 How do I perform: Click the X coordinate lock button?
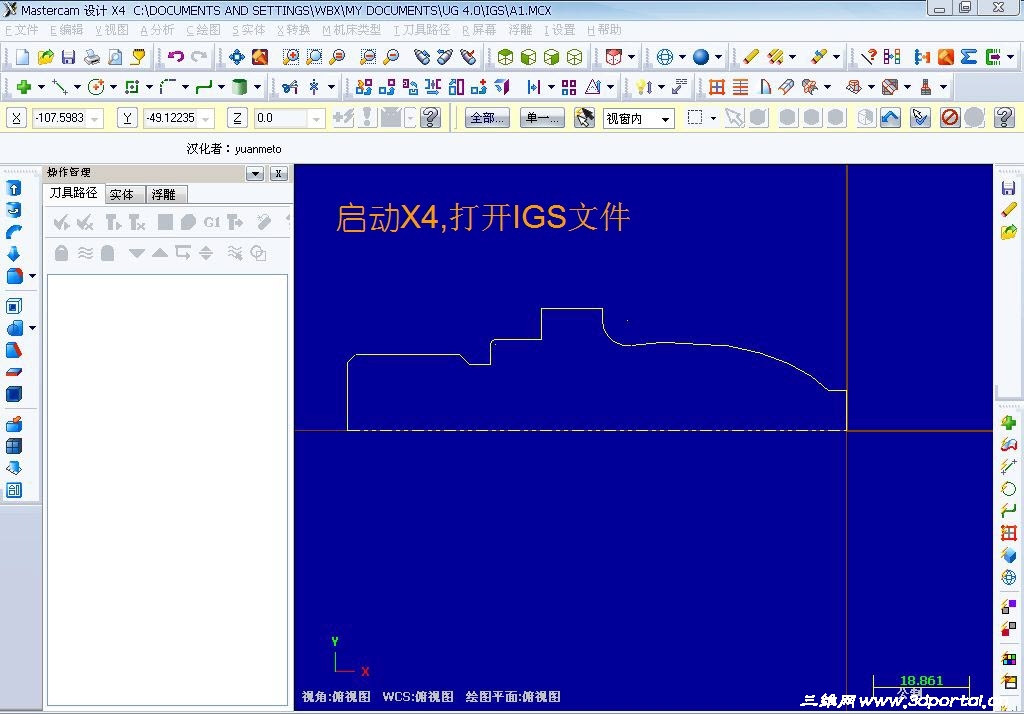click(16, 118)
